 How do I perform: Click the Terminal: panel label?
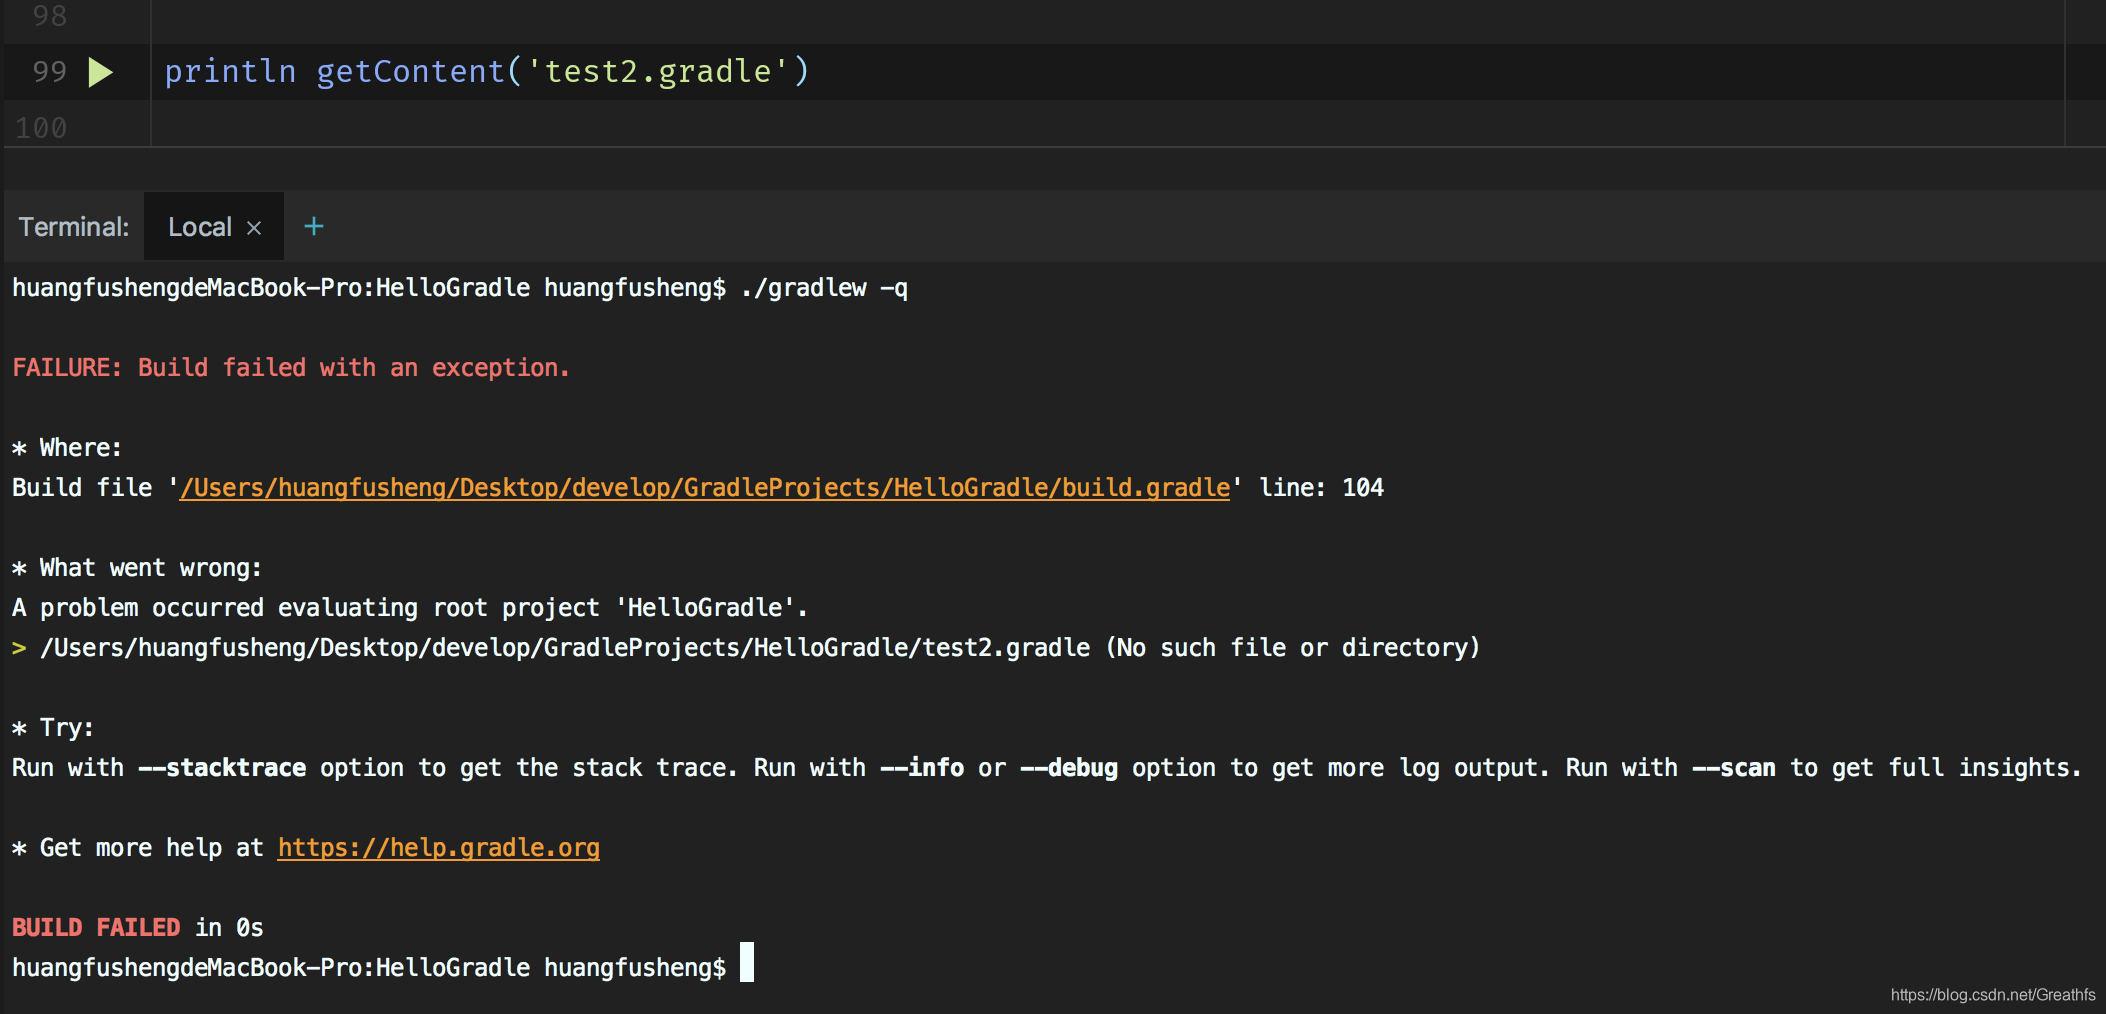coord(74,227)
